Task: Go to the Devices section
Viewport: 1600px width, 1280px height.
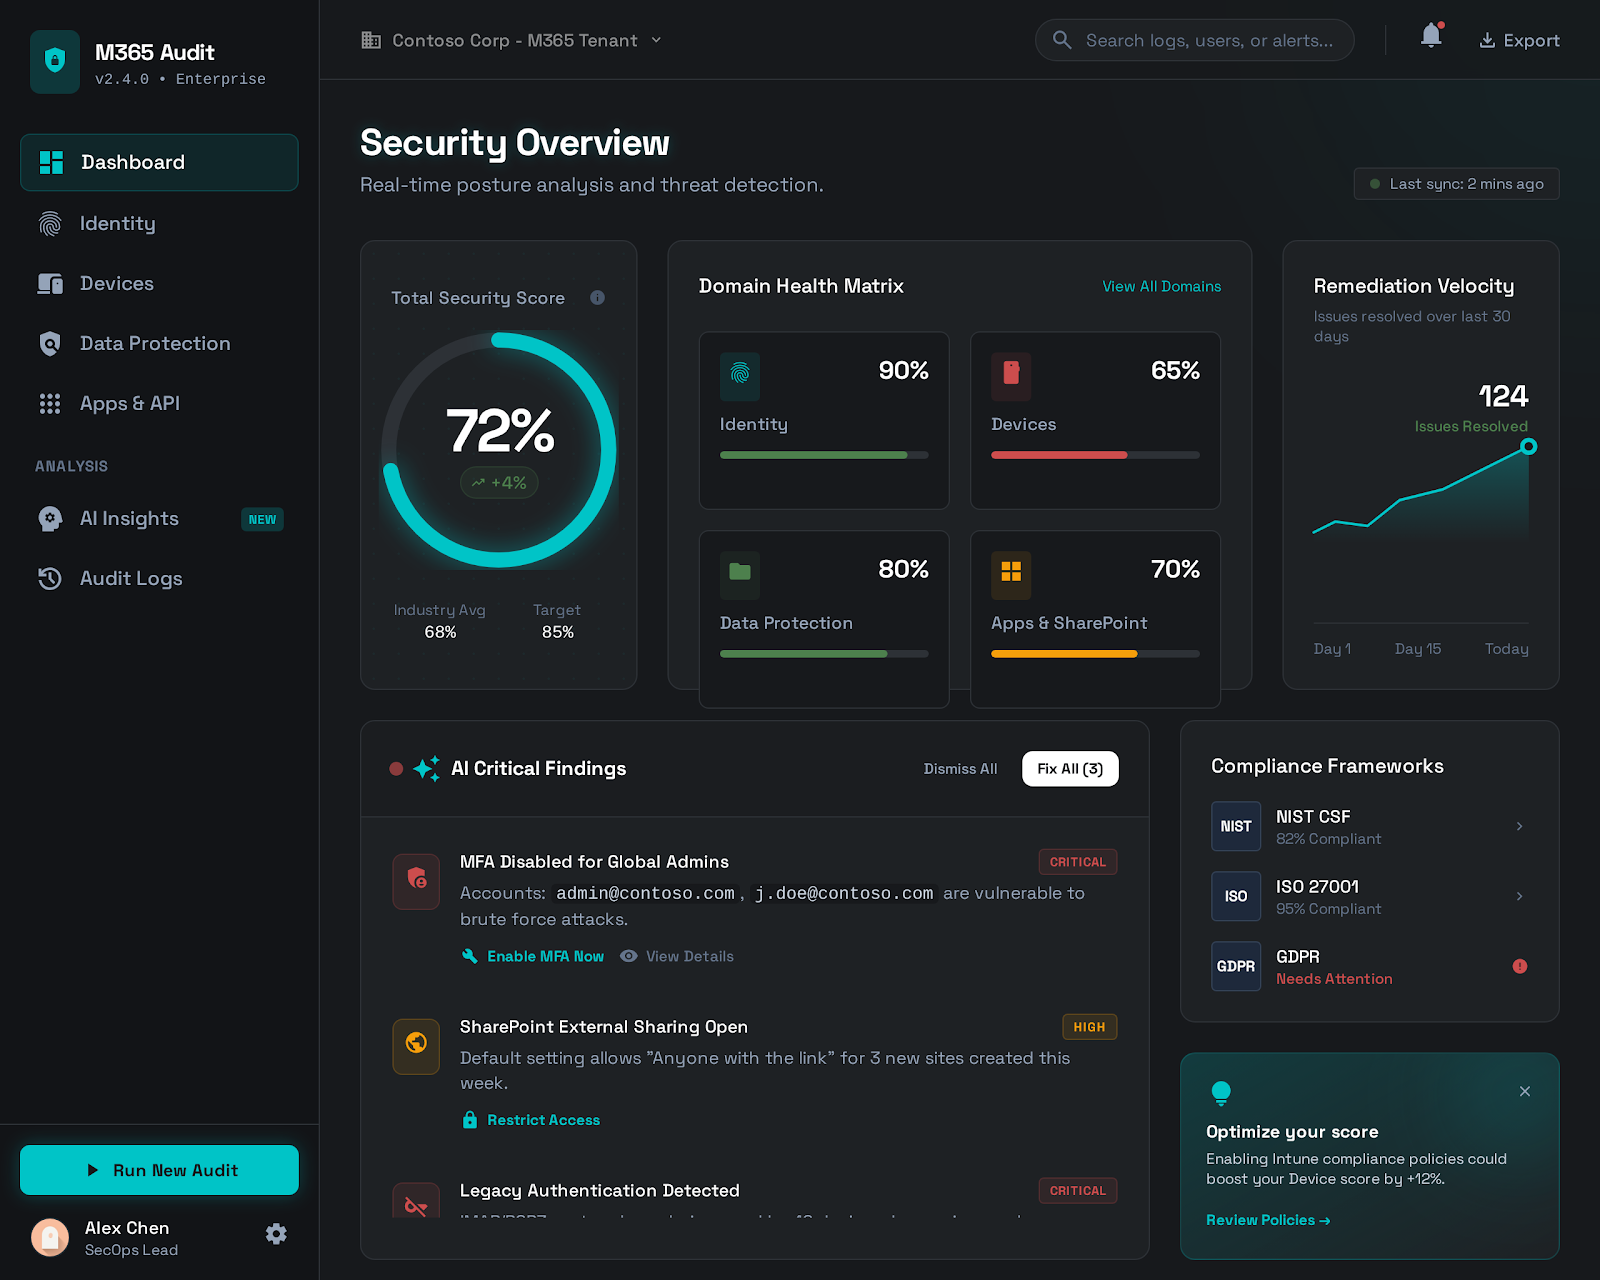Action: [x=159, y=283]
